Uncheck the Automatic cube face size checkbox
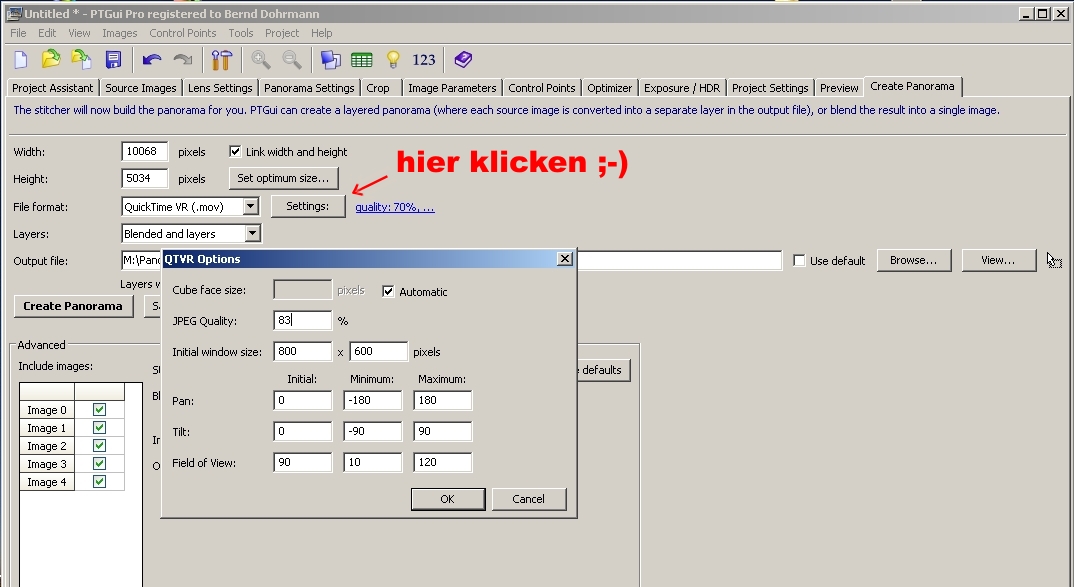Viewport: 1074px width, 587px height. [389, 292]
